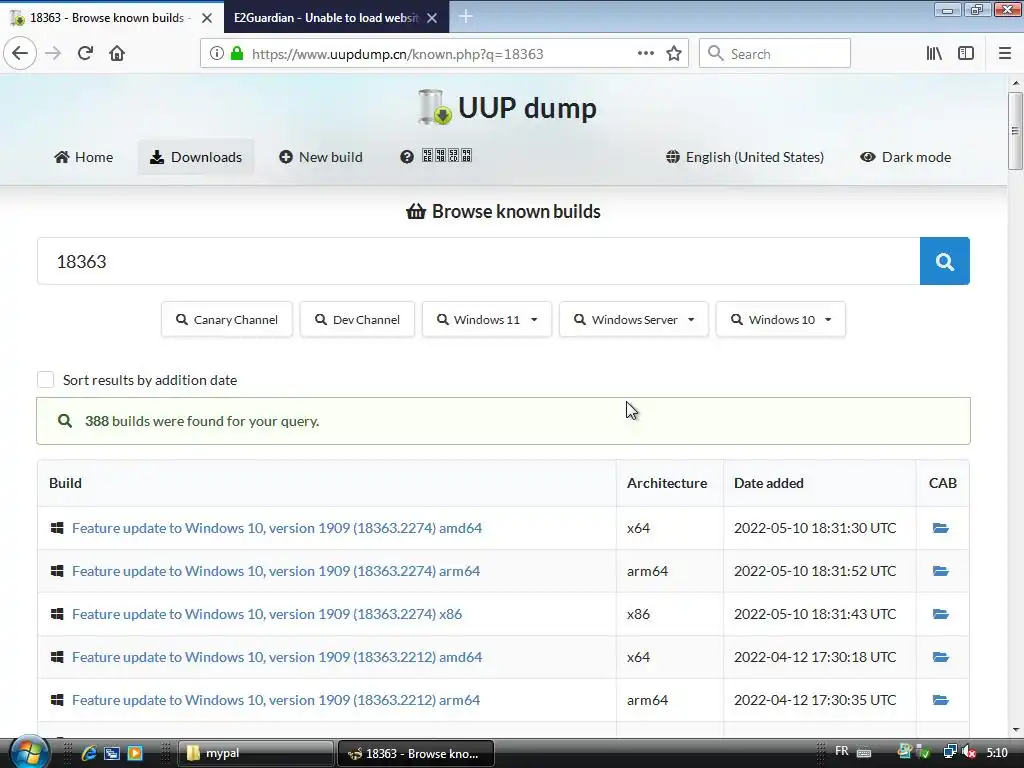Click the blue search magnifier button
Screen dimensions: 1024x768
pos(944,261)
